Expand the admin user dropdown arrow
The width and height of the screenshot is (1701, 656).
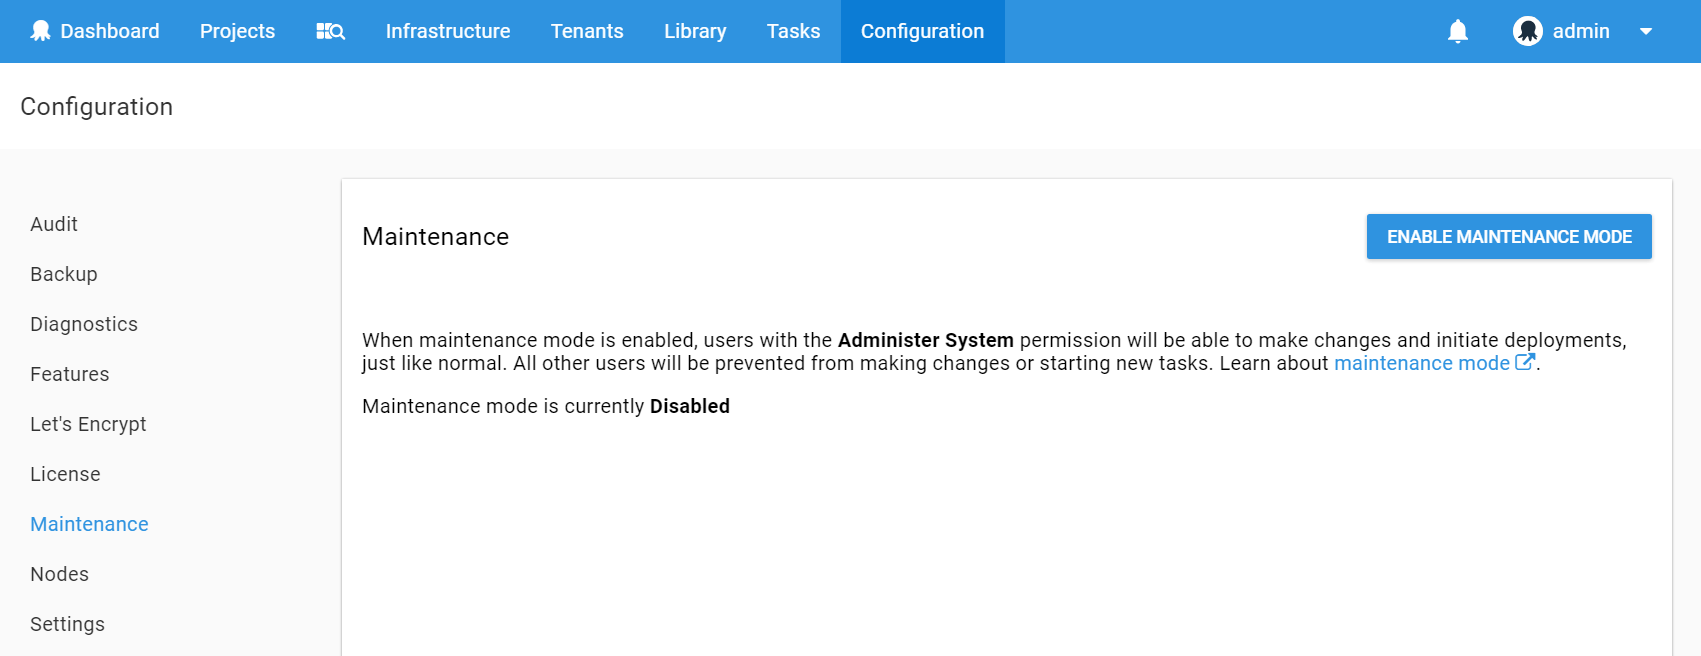pos(1646,31)
